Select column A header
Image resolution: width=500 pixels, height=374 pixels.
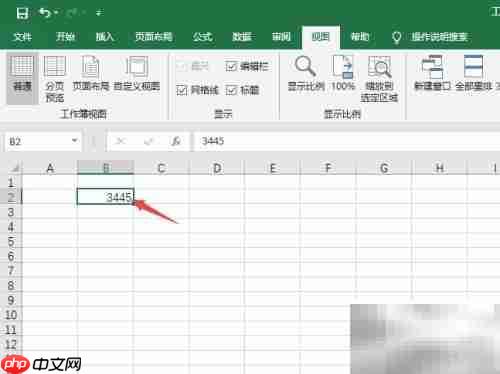pyautogui.click(x=50, y=168)
